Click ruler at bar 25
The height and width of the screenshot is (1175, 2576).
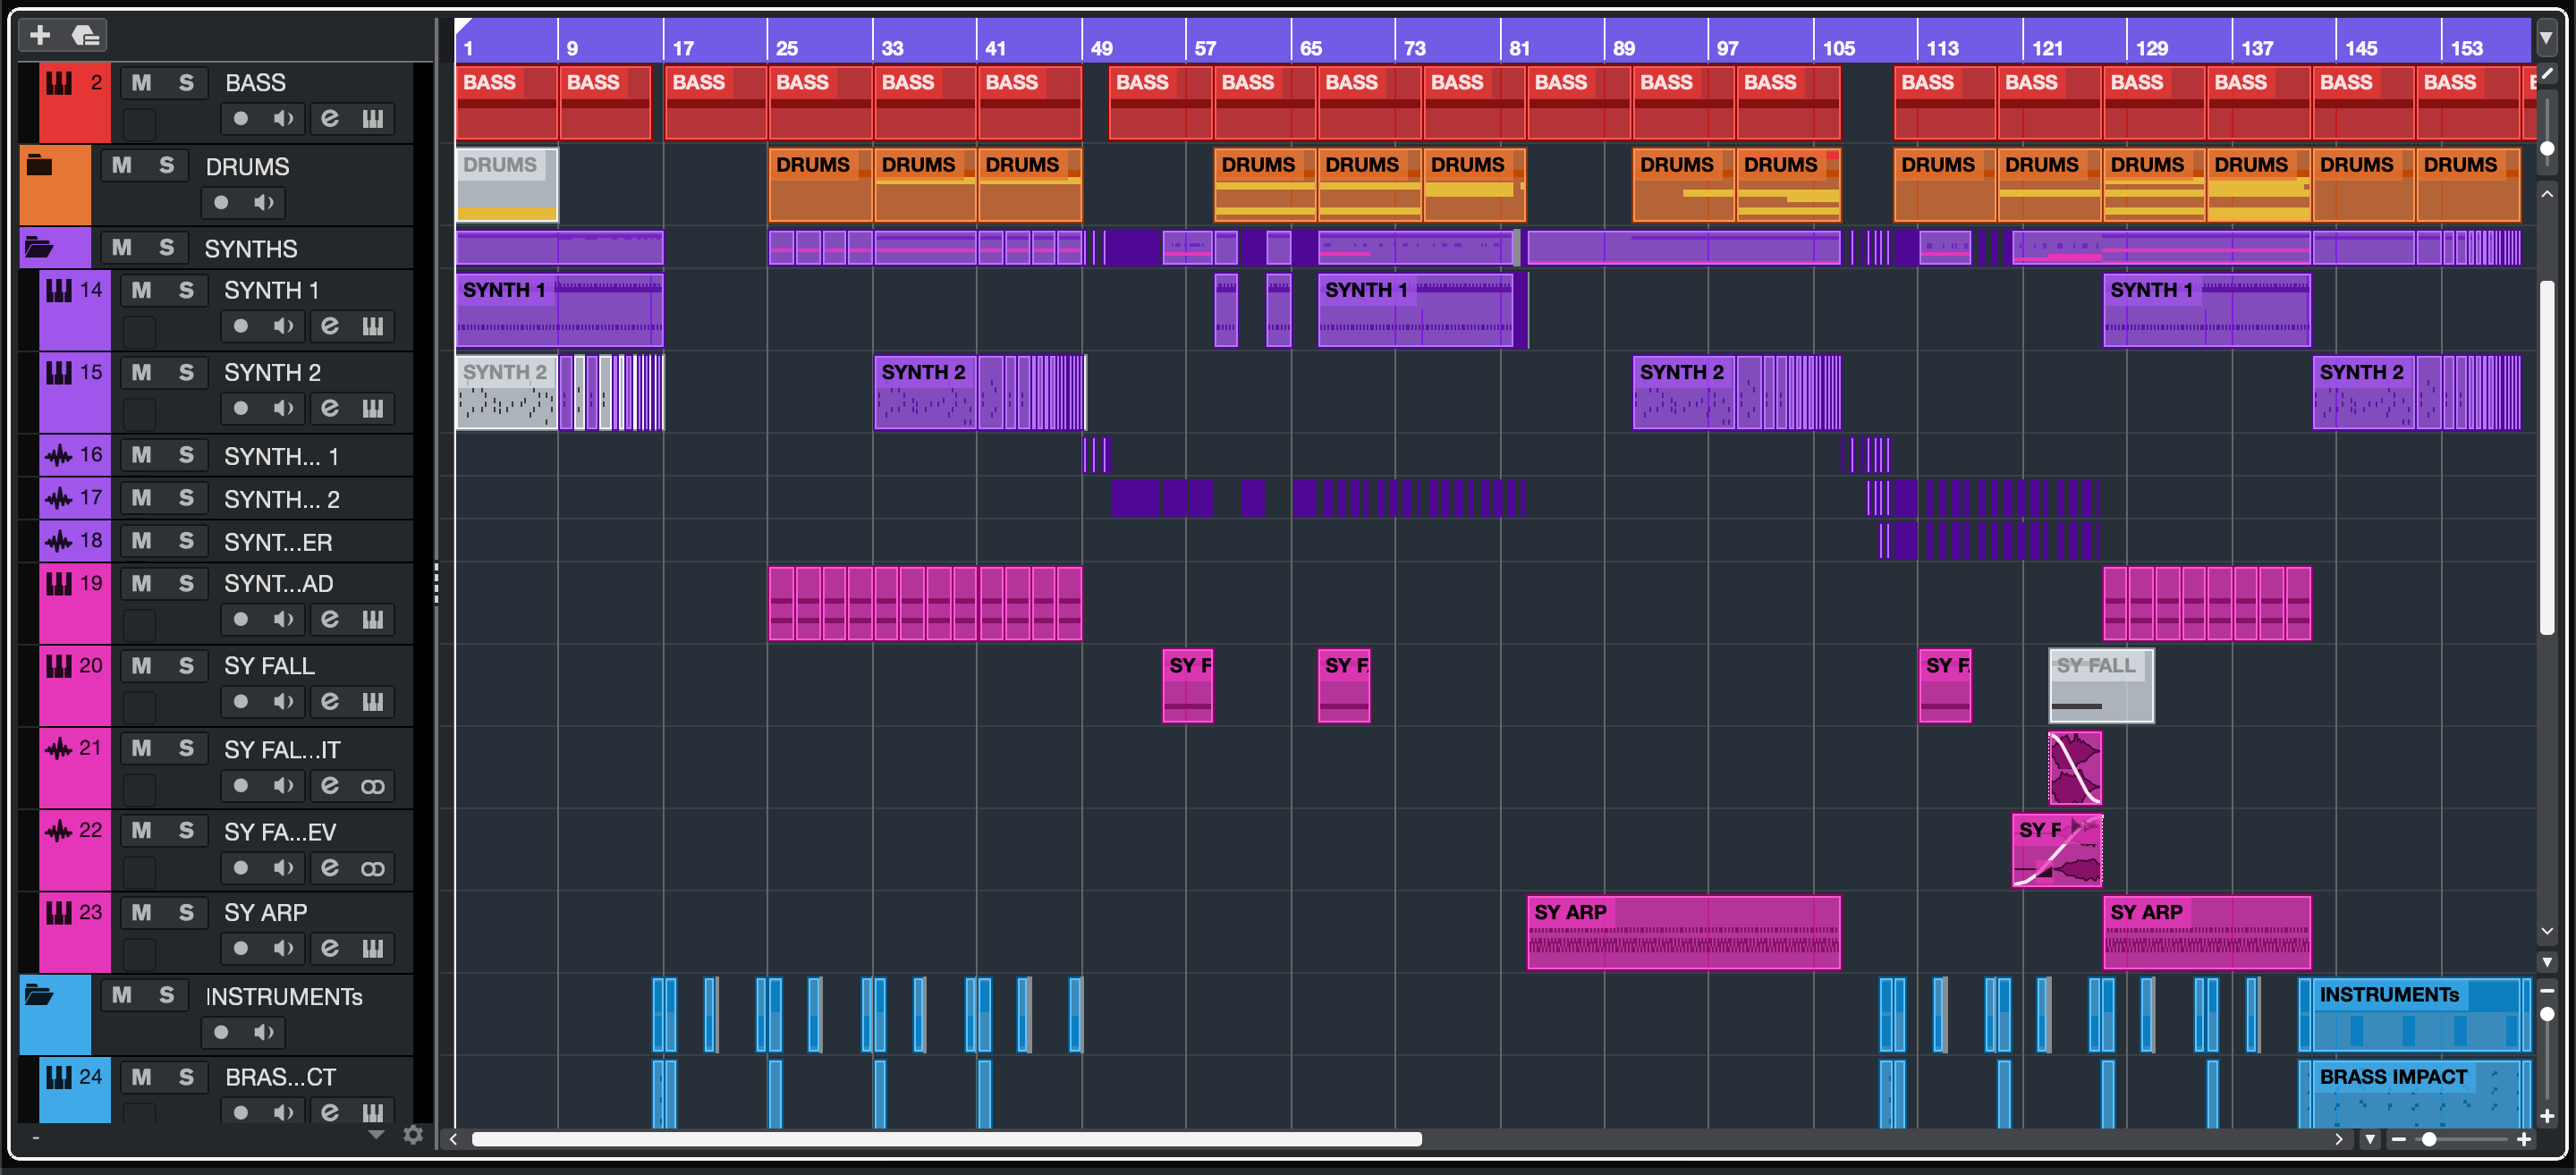click(787, 47)
